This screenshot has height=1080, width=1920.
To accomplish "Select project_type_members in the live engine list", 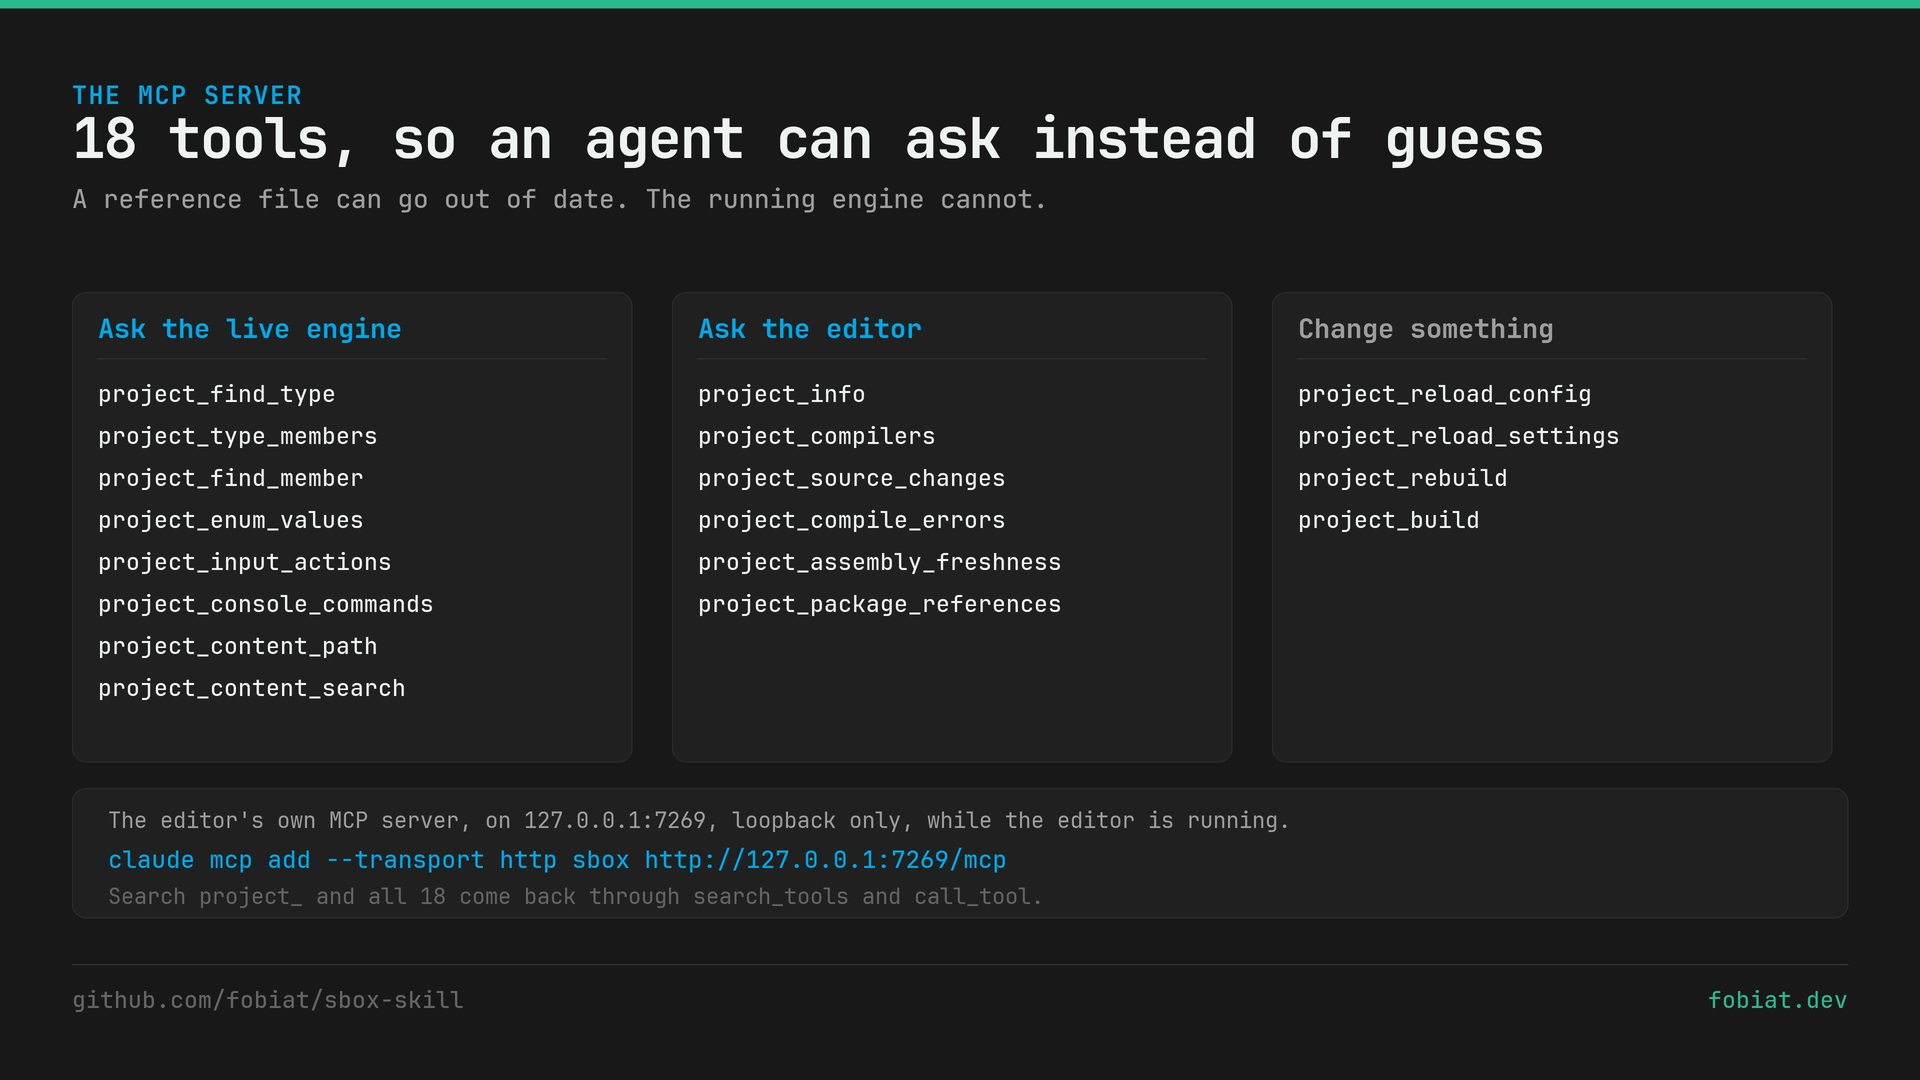I will [x=238, y=437].
